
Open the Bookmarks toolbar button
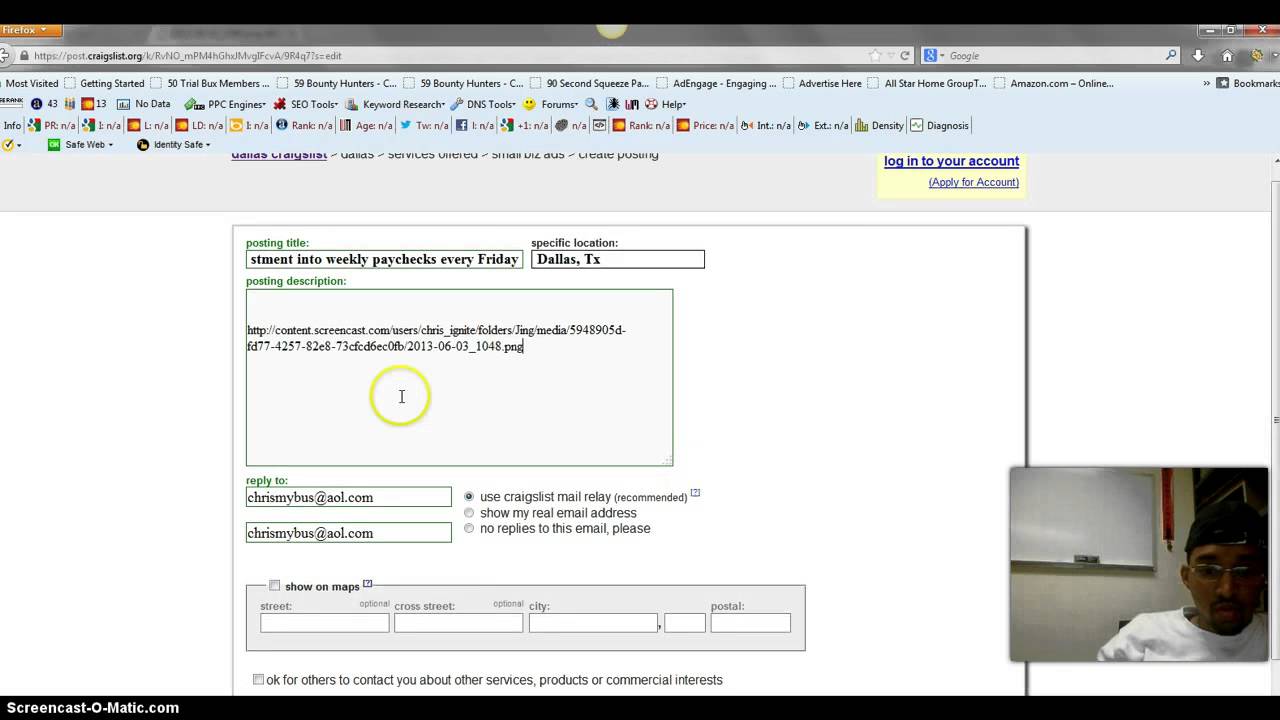tap(1248, 83)
